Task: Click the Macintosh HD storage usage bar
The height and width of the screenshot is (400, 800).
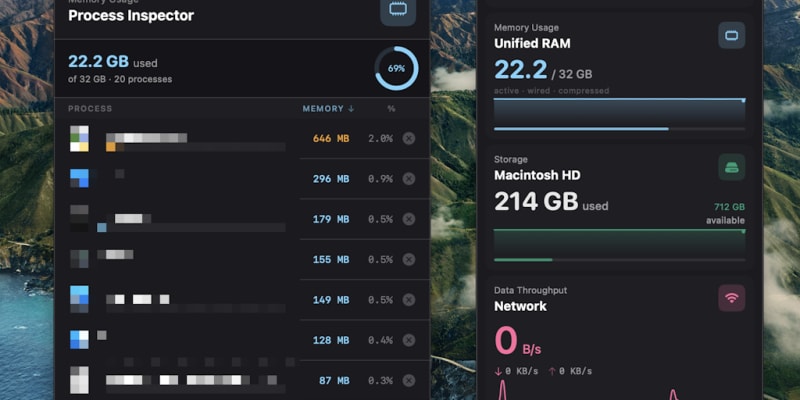Action: (619, 245)
